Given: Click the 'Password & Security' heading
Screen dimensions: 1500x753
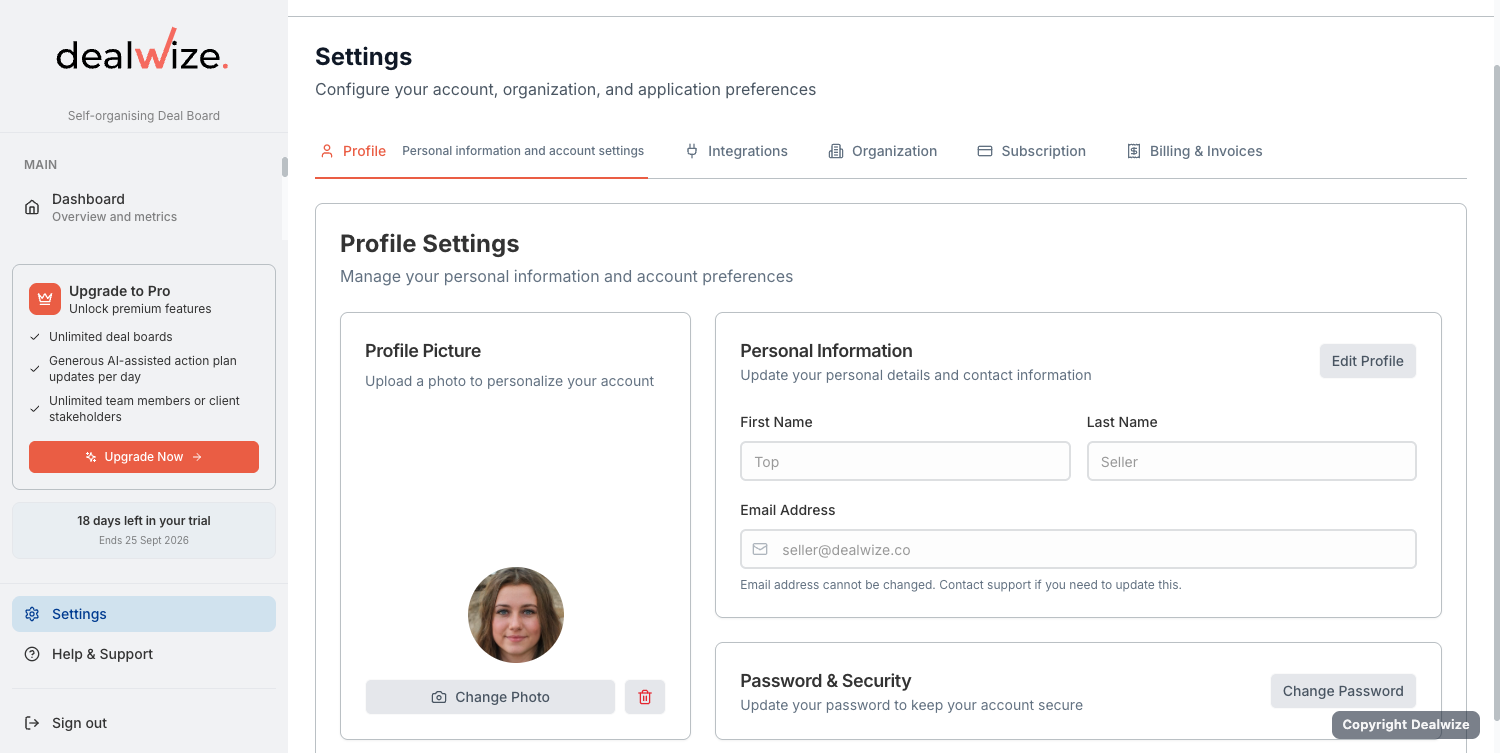Looking at the screenshot, I should pos(826,681).
